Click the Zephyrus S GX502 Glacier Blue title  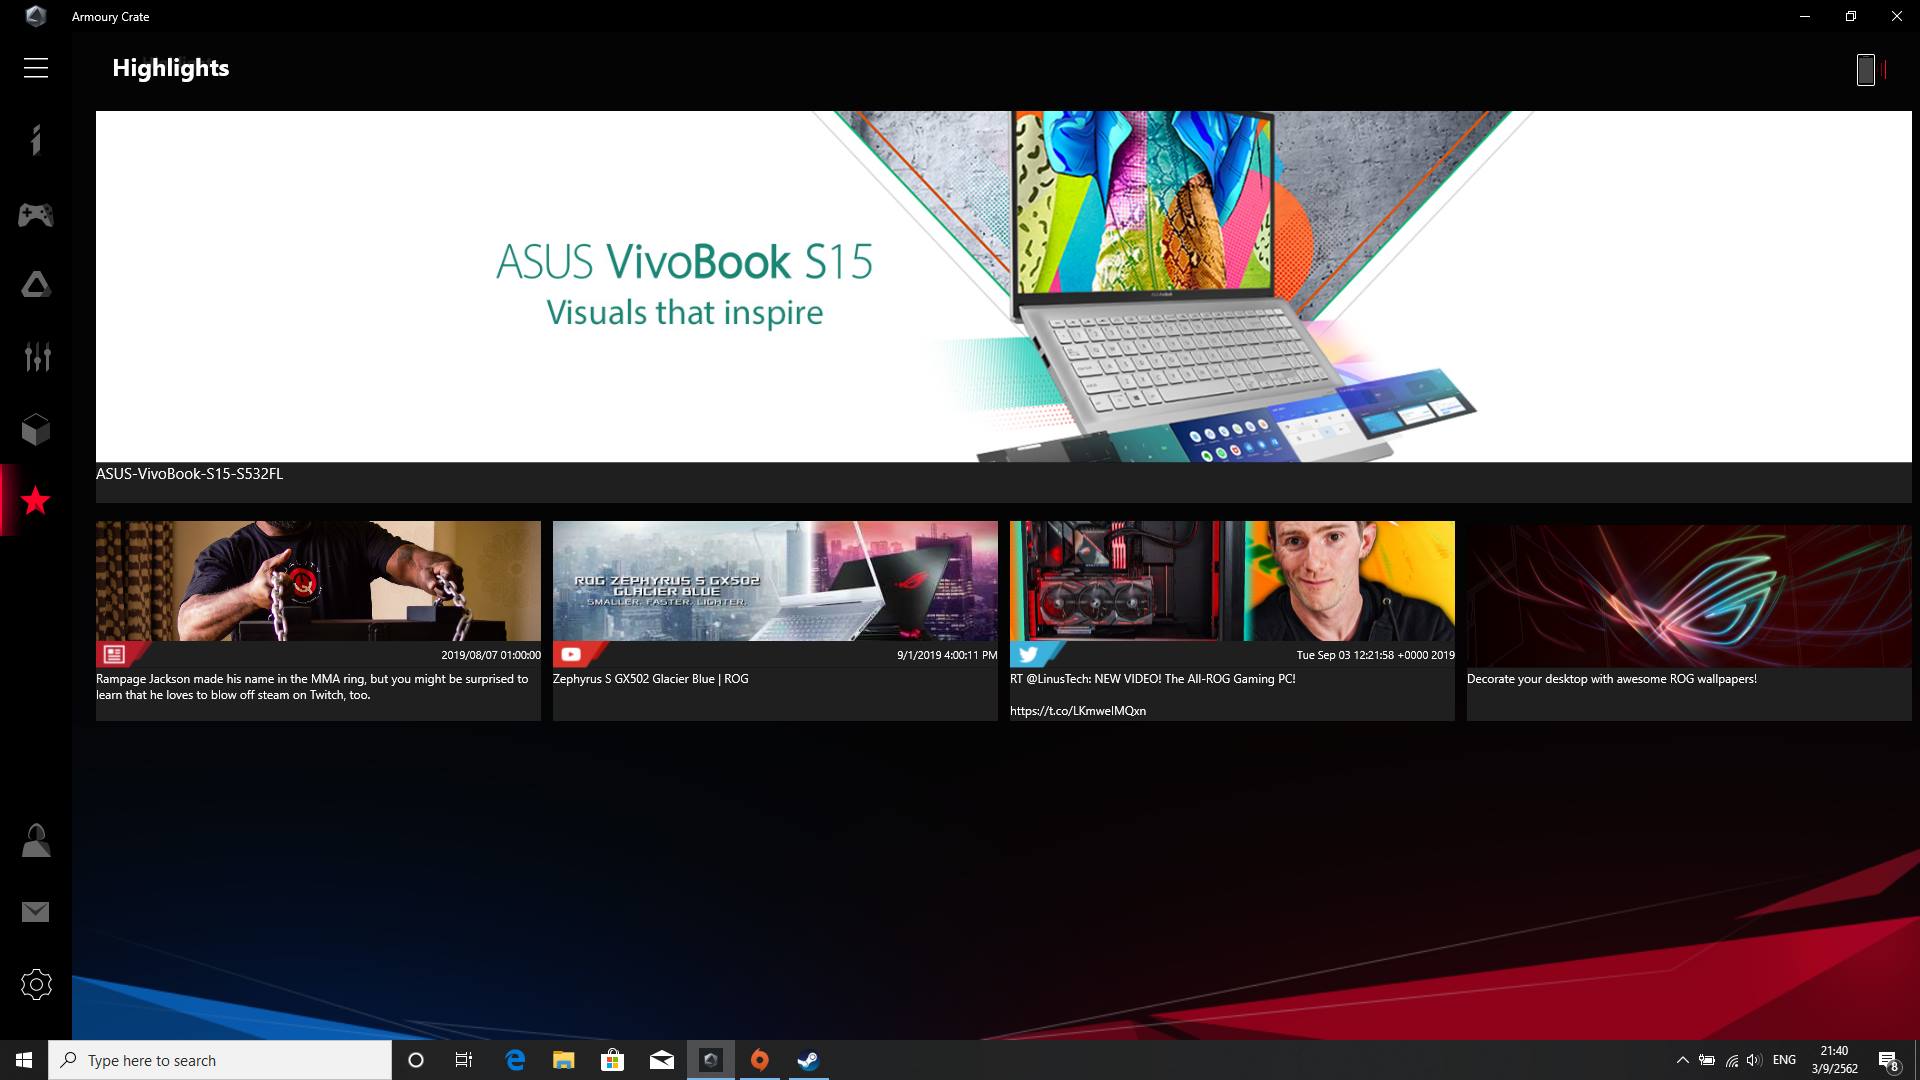click(x=650, y=679)
